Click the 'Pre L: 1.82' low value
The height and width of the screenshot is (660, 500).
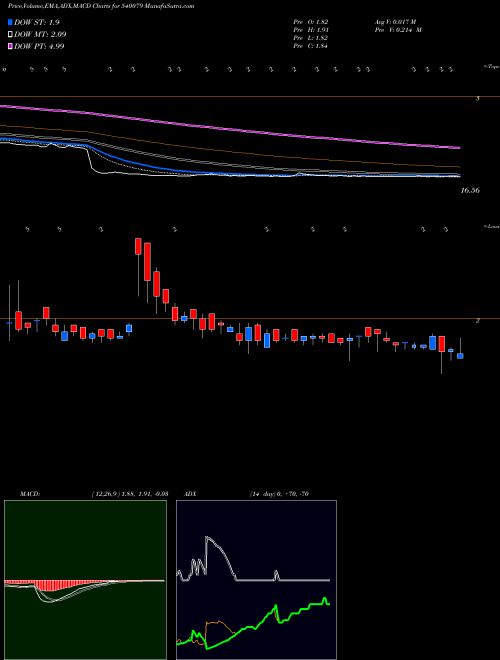pos(311,38)
